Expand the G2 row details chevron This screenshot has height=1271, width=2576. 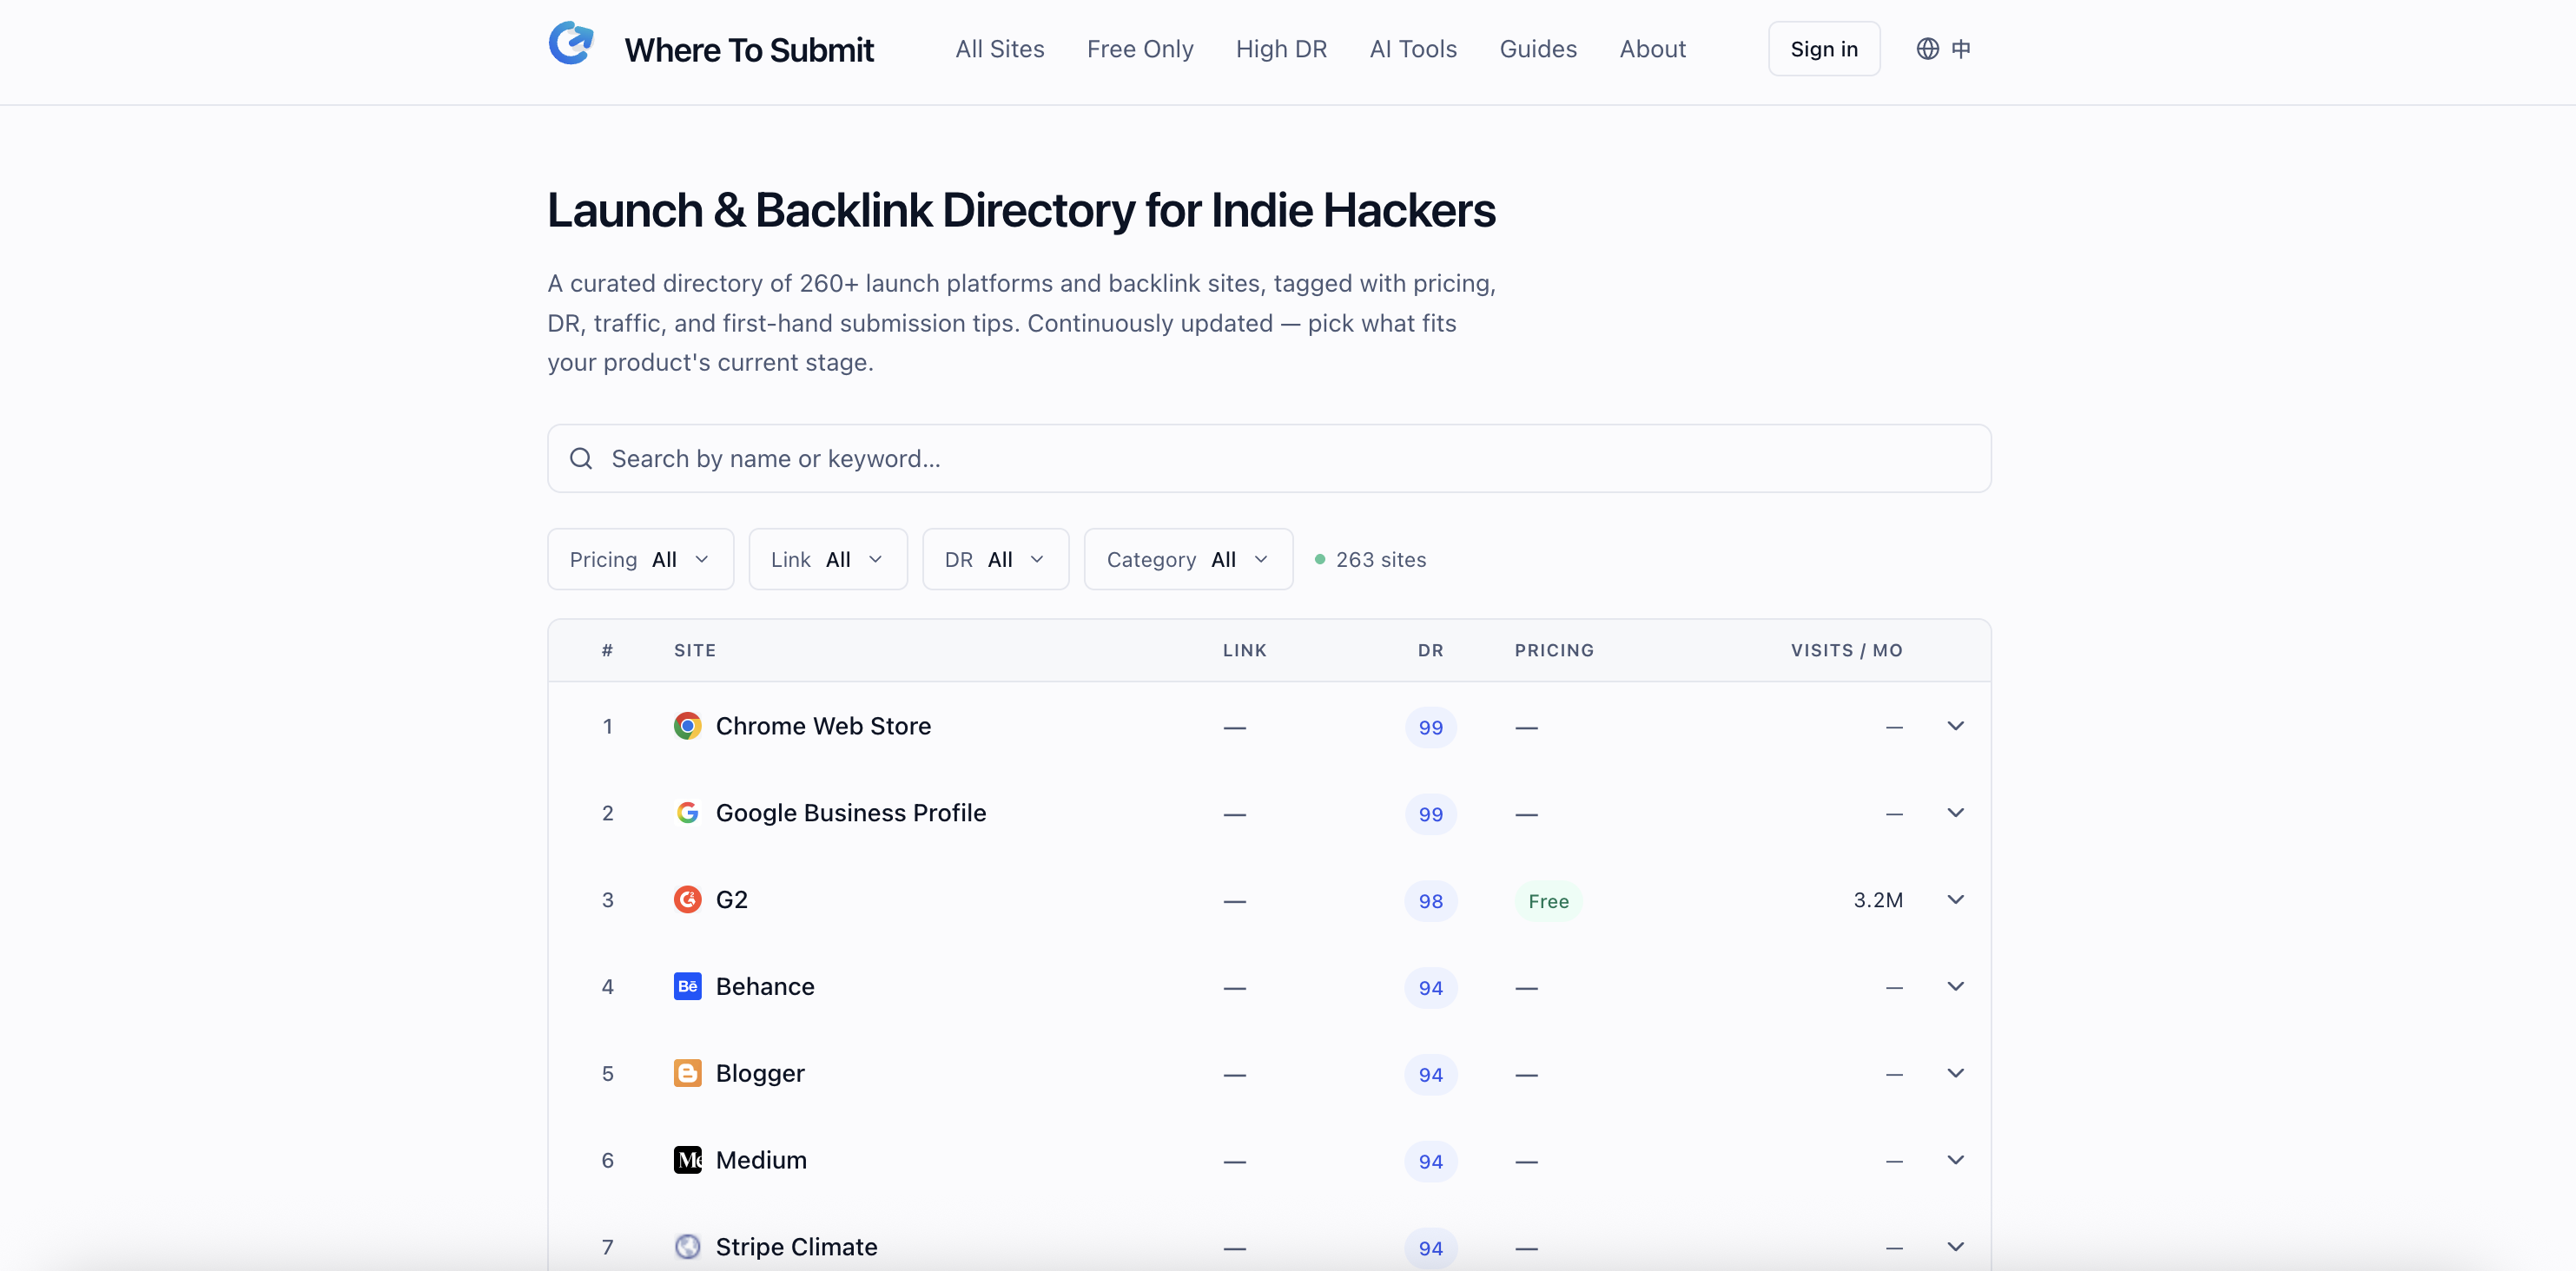coord(1956,900)
